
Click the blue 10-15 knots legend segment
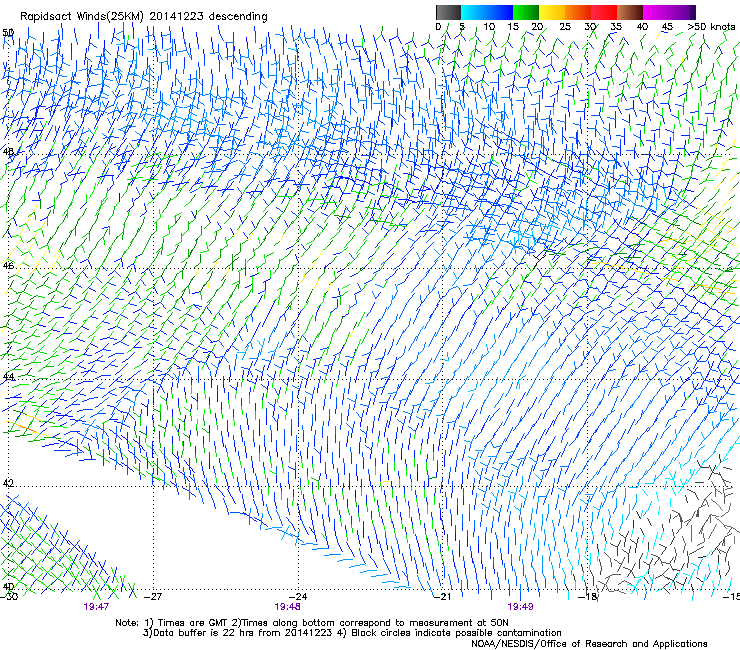499,12
